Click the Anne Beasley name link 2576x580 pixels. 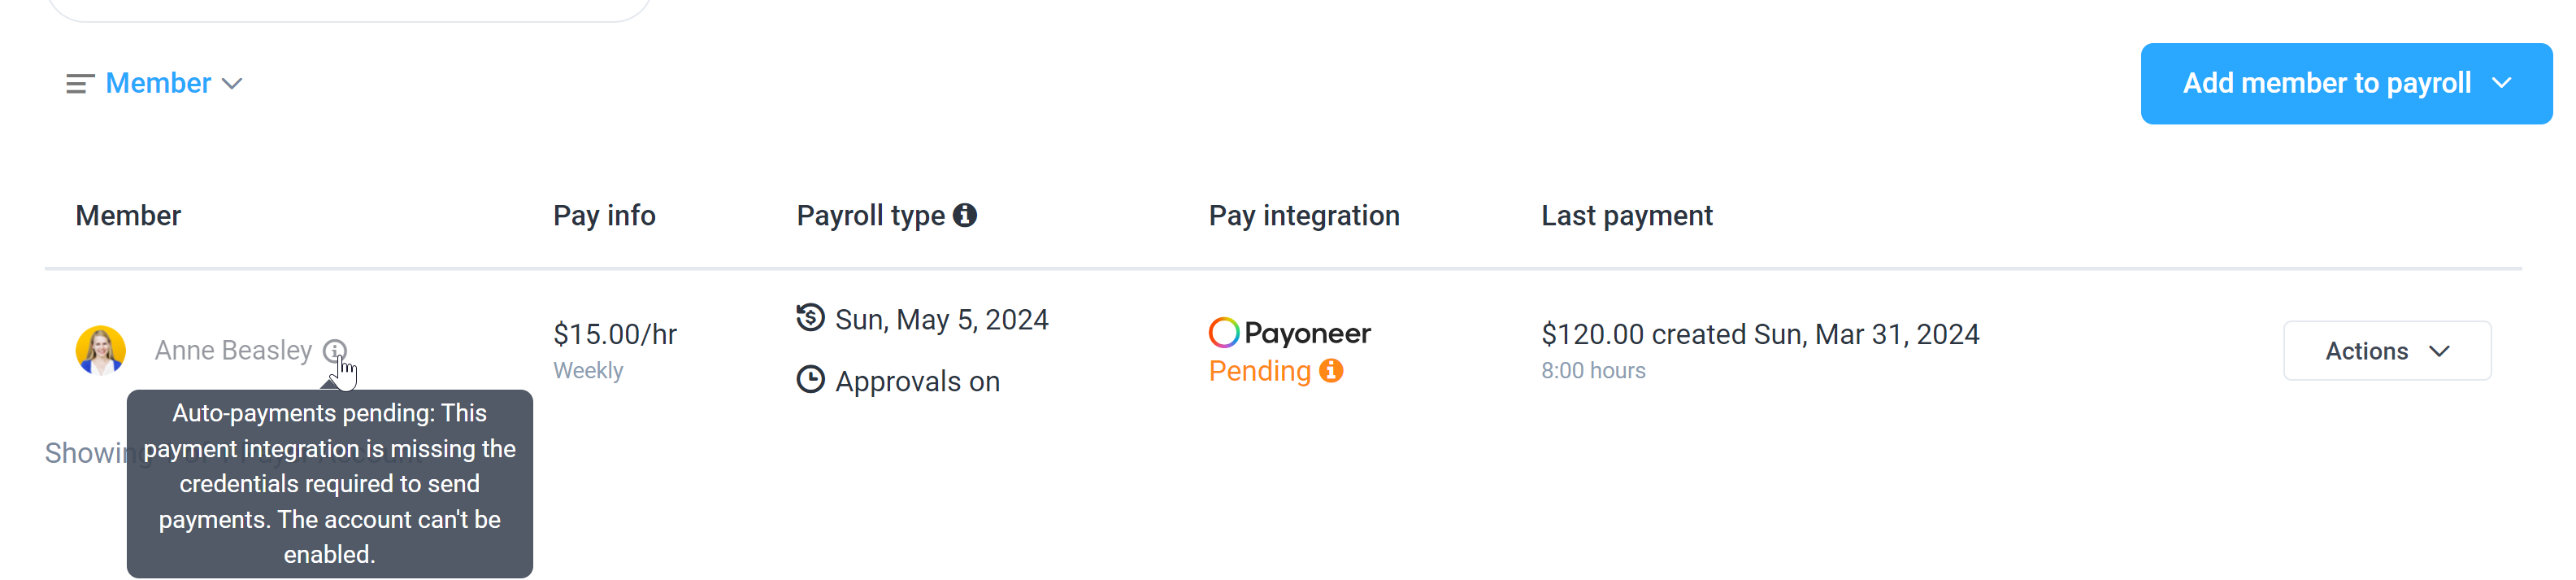click(x=233, y=351)
